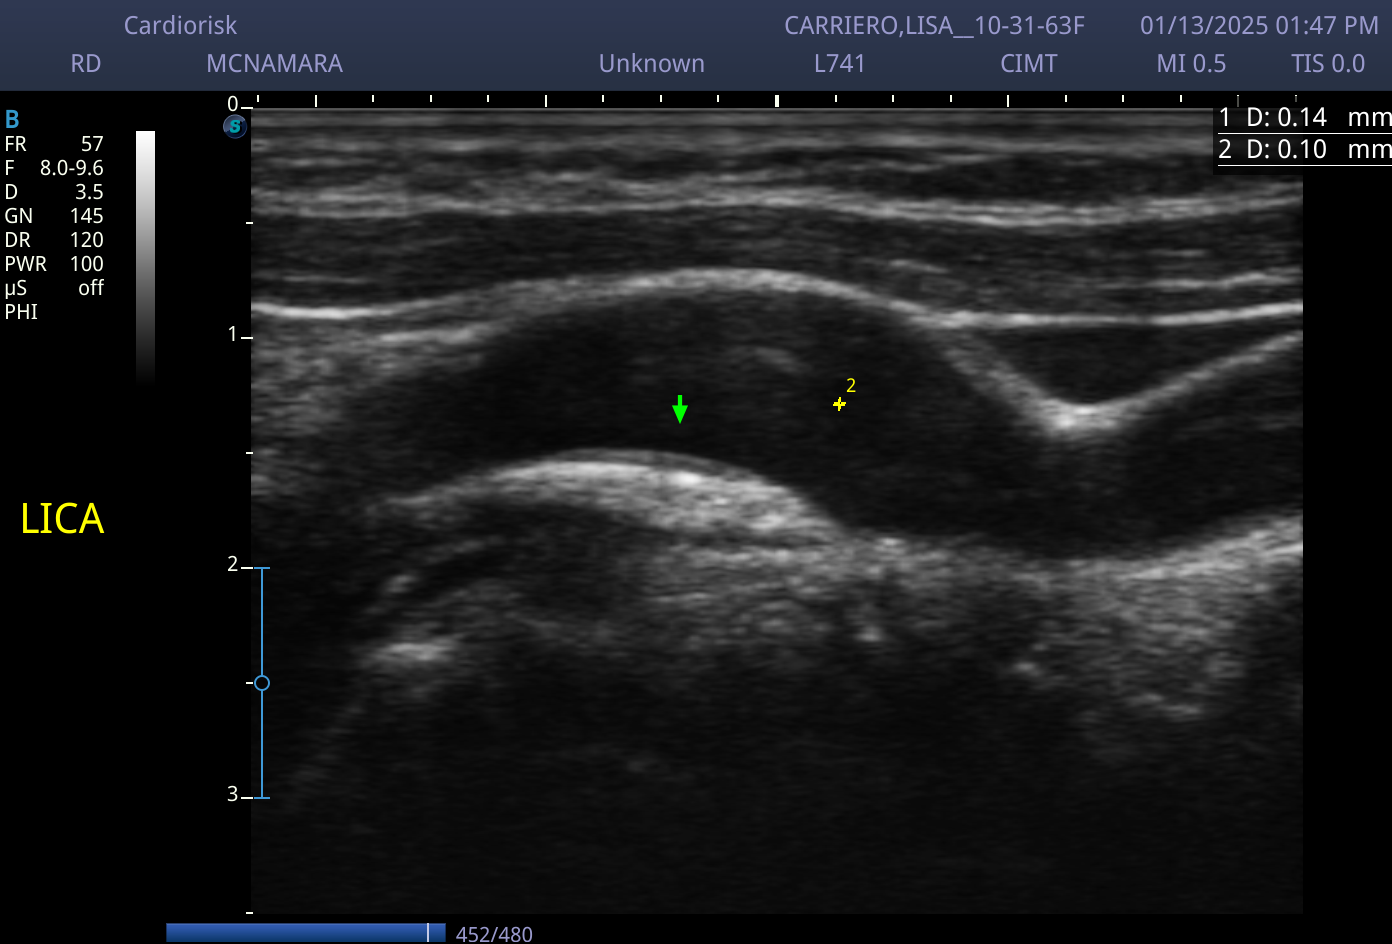
Task: Select the yellow caliper cross labeled 2
Action: (840, 404)
